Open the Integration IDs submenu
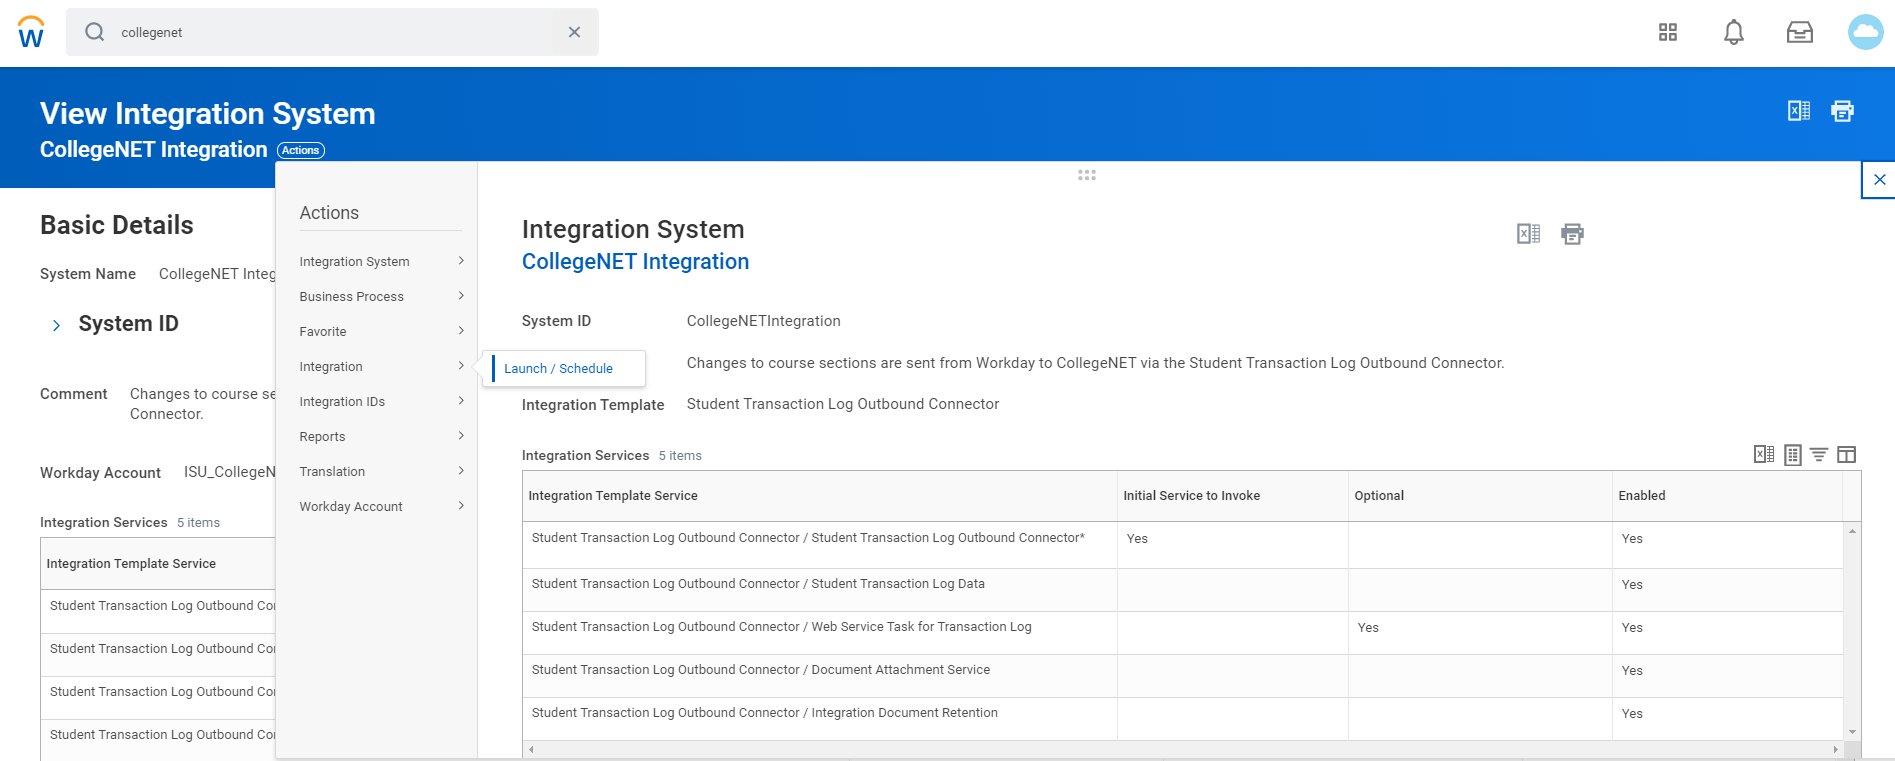Image resolution: width=1895 pixels, height=761 pixels. coord(382,402)
